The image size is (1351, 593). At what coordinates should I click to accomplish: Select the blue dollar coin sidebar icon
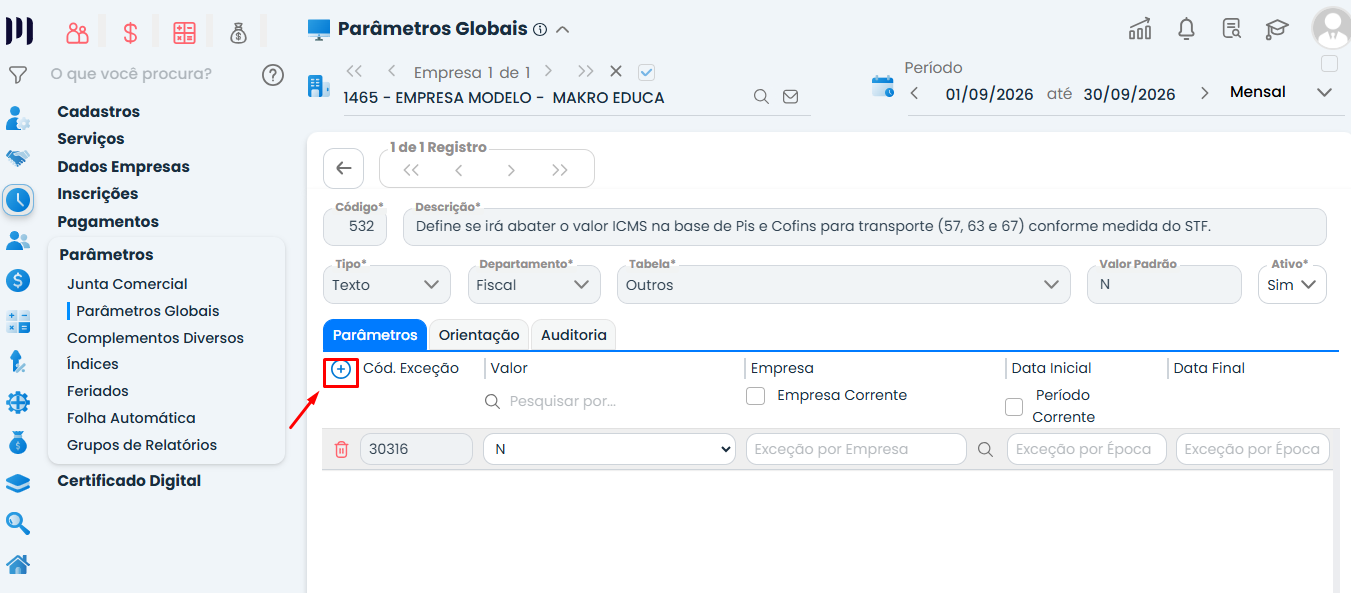18,281
